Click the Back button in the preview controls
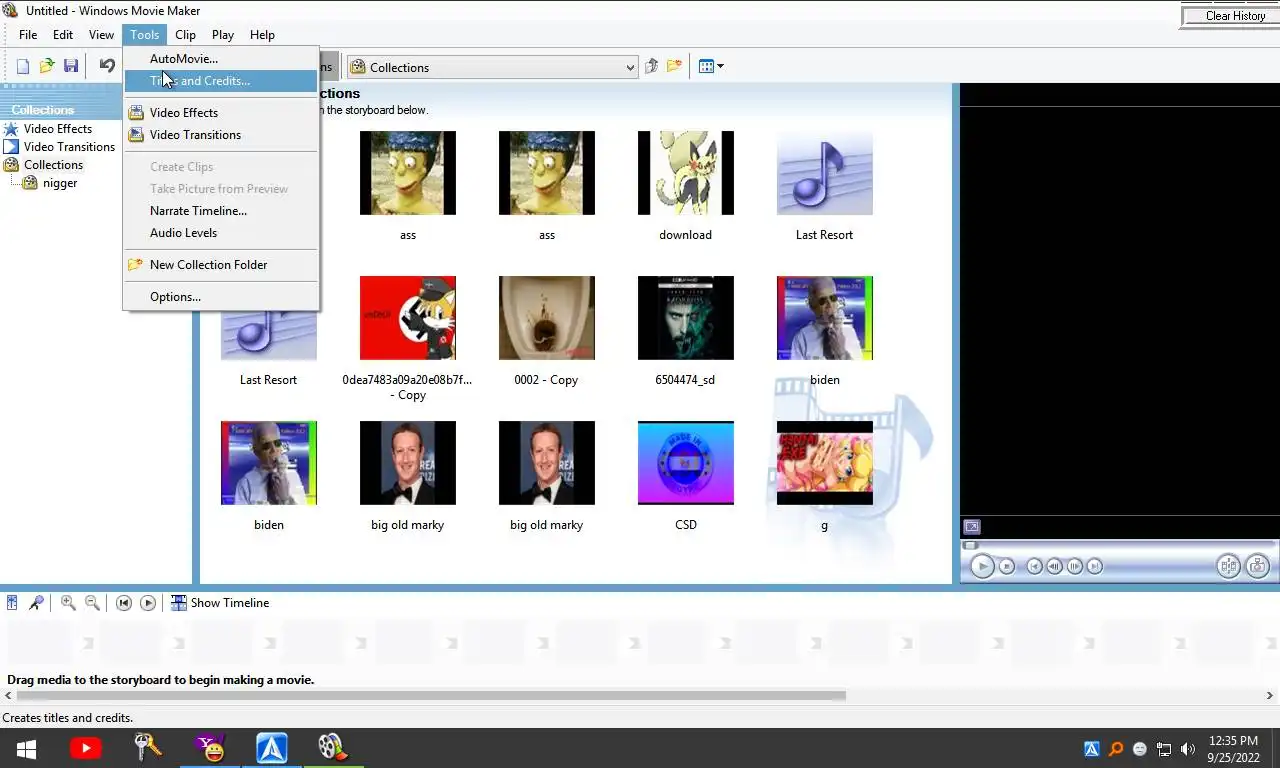Screen dimensions: 1280x768 [1035, 566]
